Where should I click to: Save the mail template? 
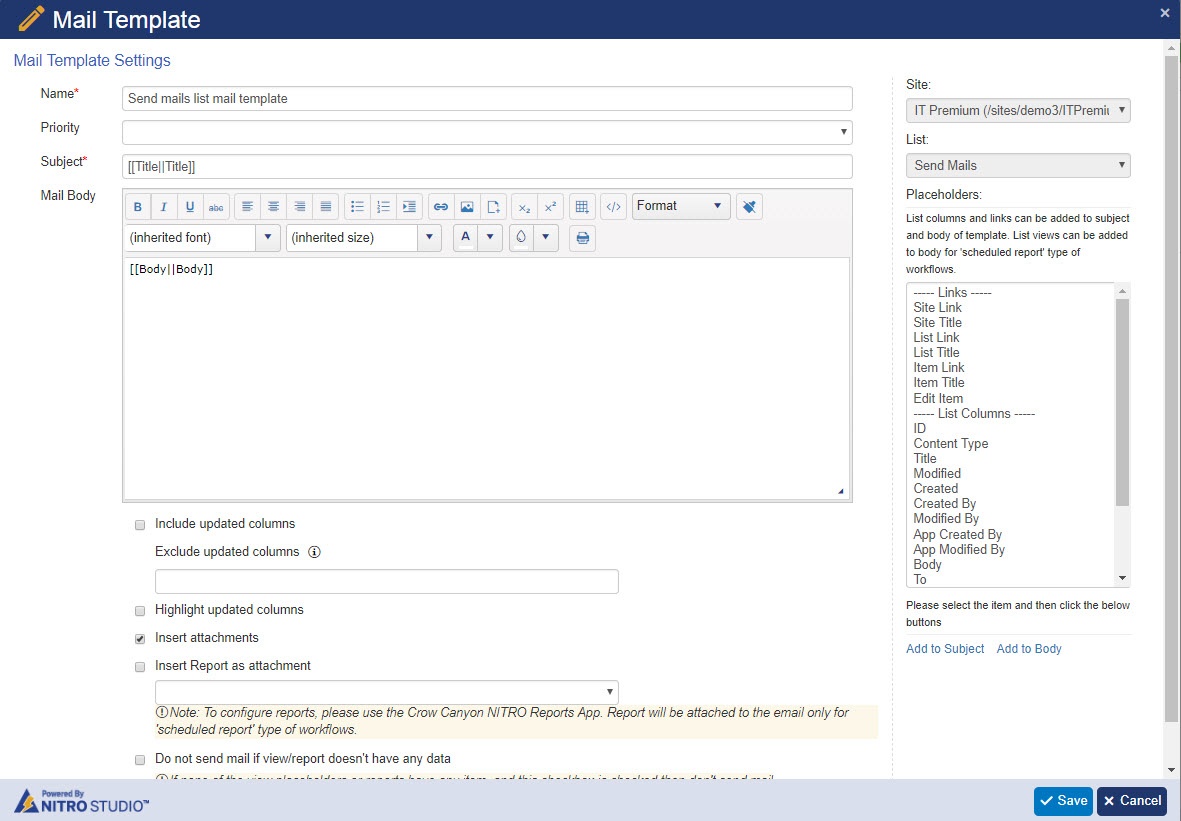click(1064, 801)
